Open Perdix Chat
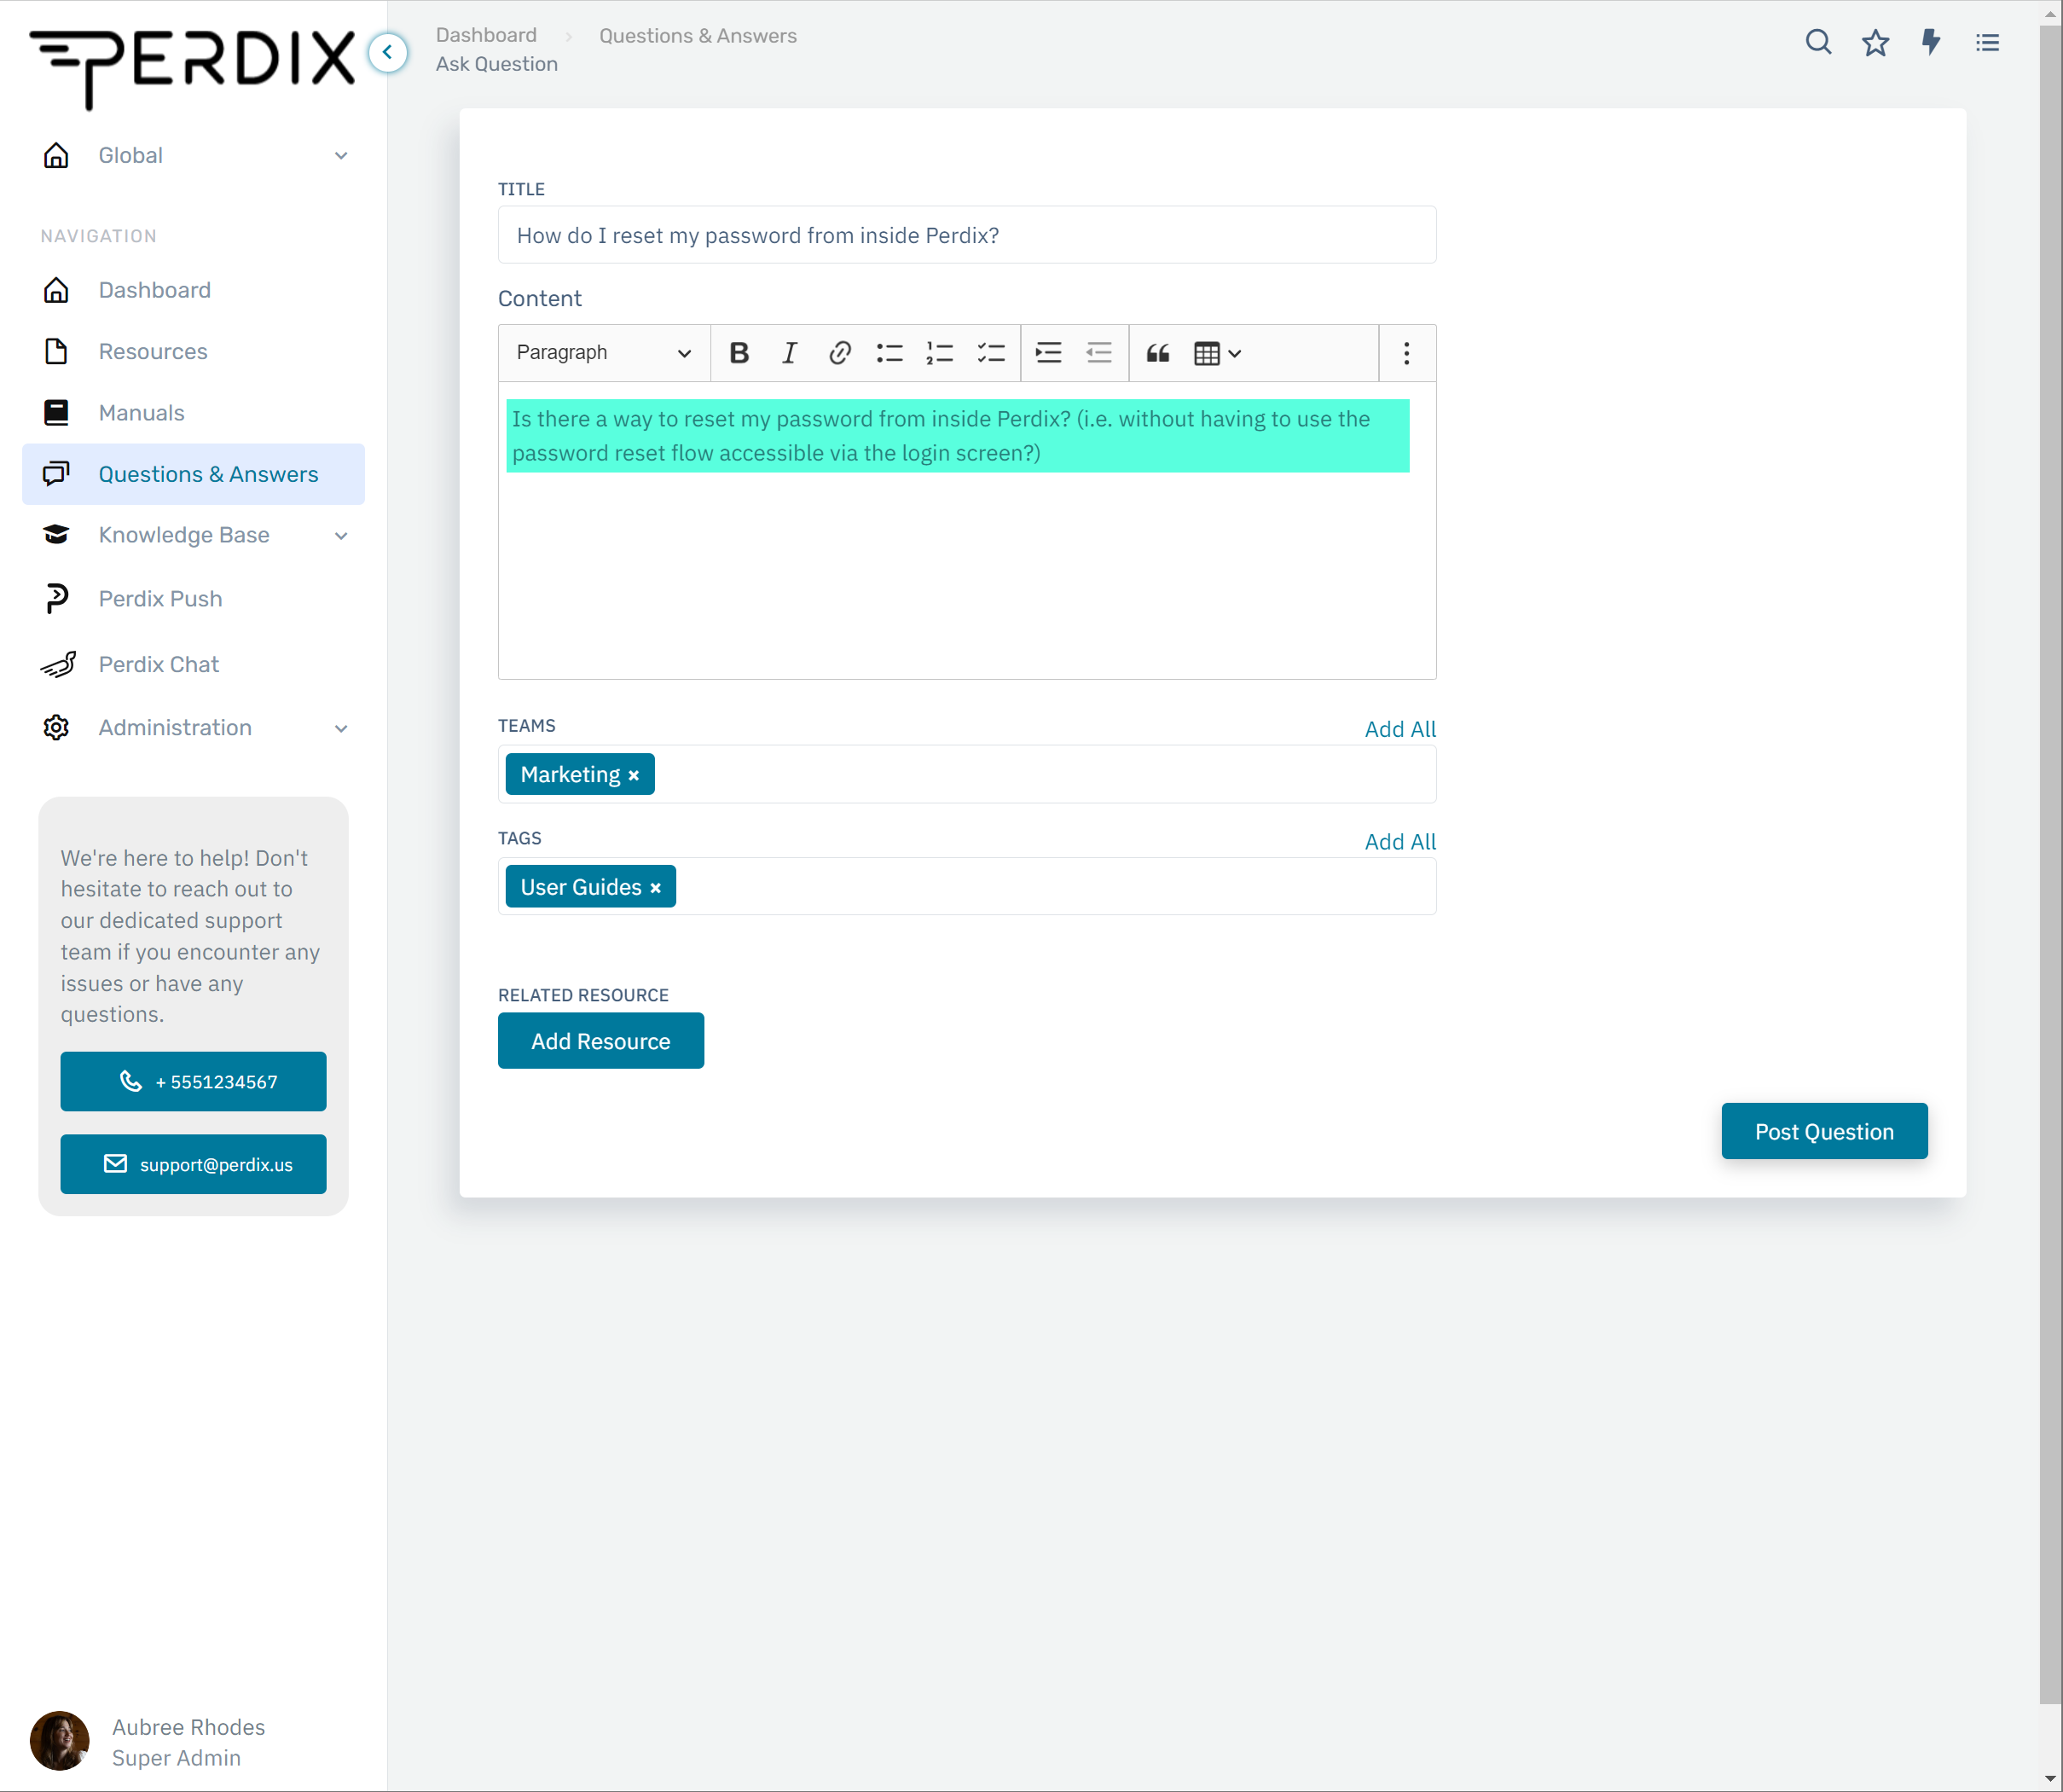2063x1792 pixels. click(194, 665)
